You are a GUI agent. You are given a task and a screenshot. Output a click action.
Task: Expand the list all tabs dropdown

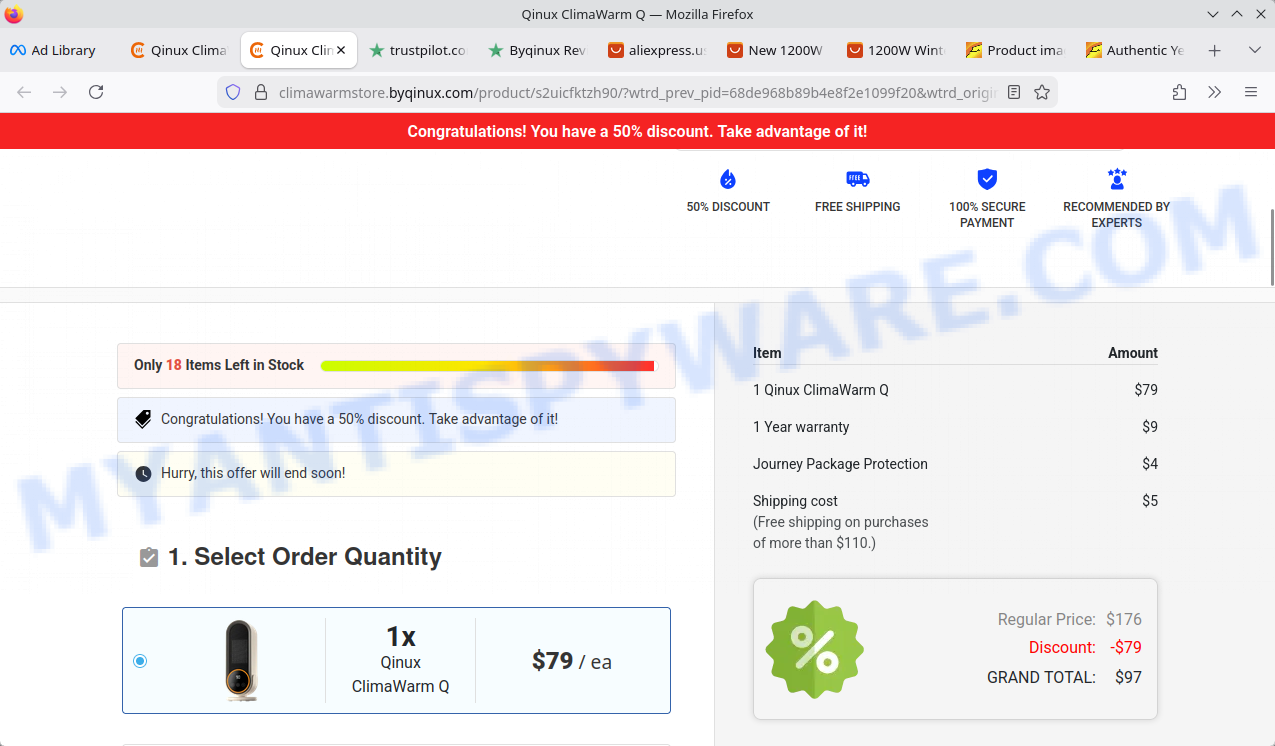coord(1255,50)
